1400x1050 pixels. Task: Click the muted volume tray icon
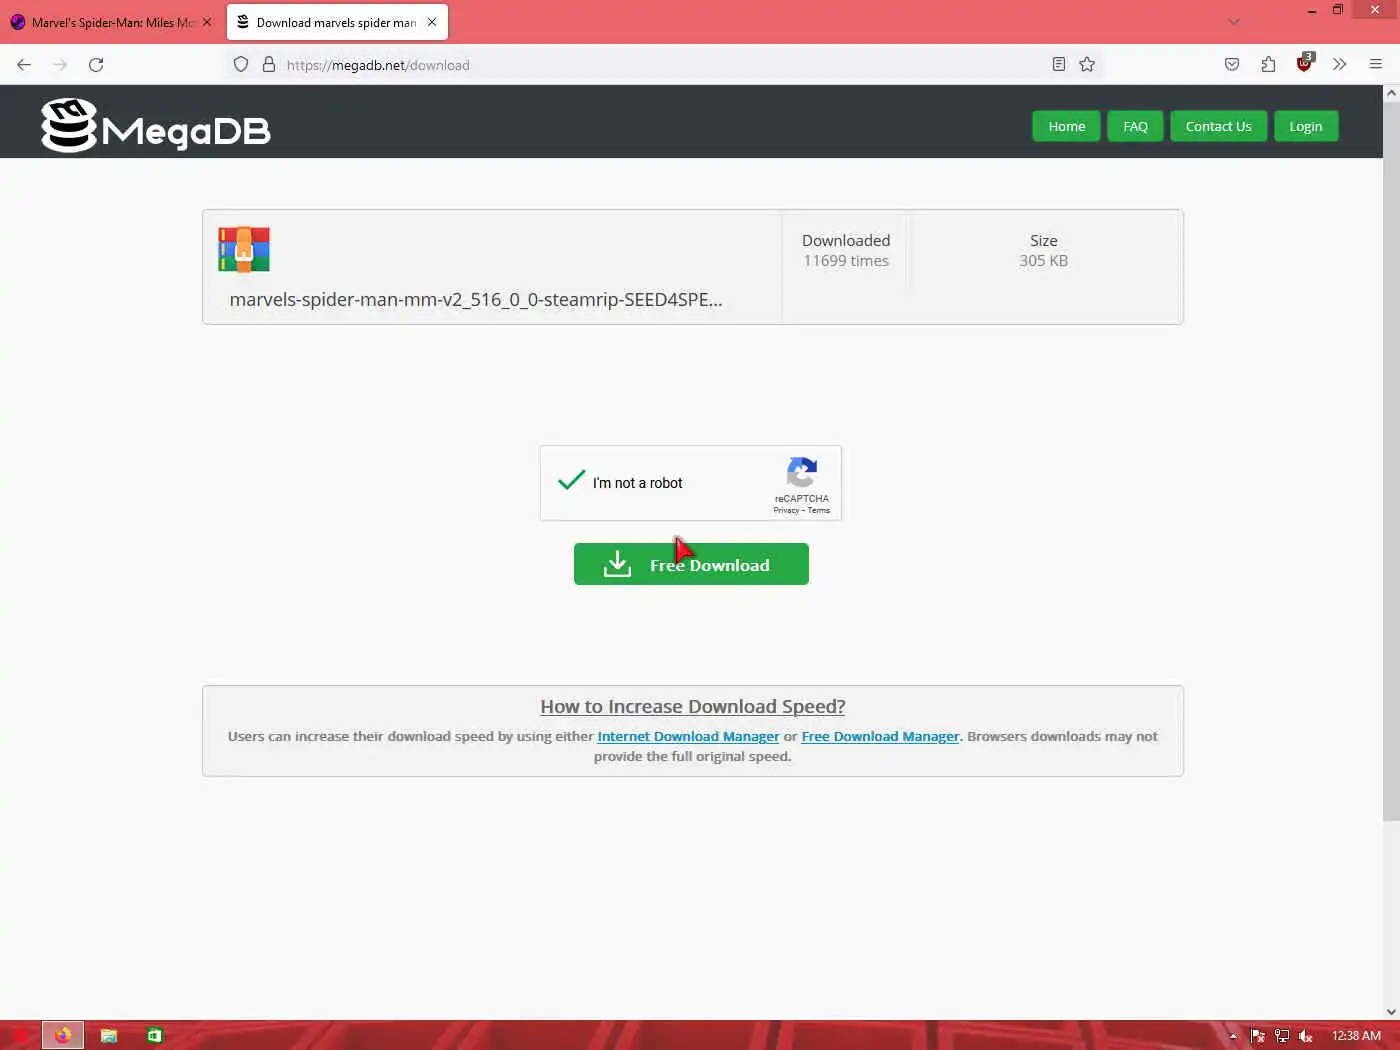pyautogui.click(x=1305, y=1036)
